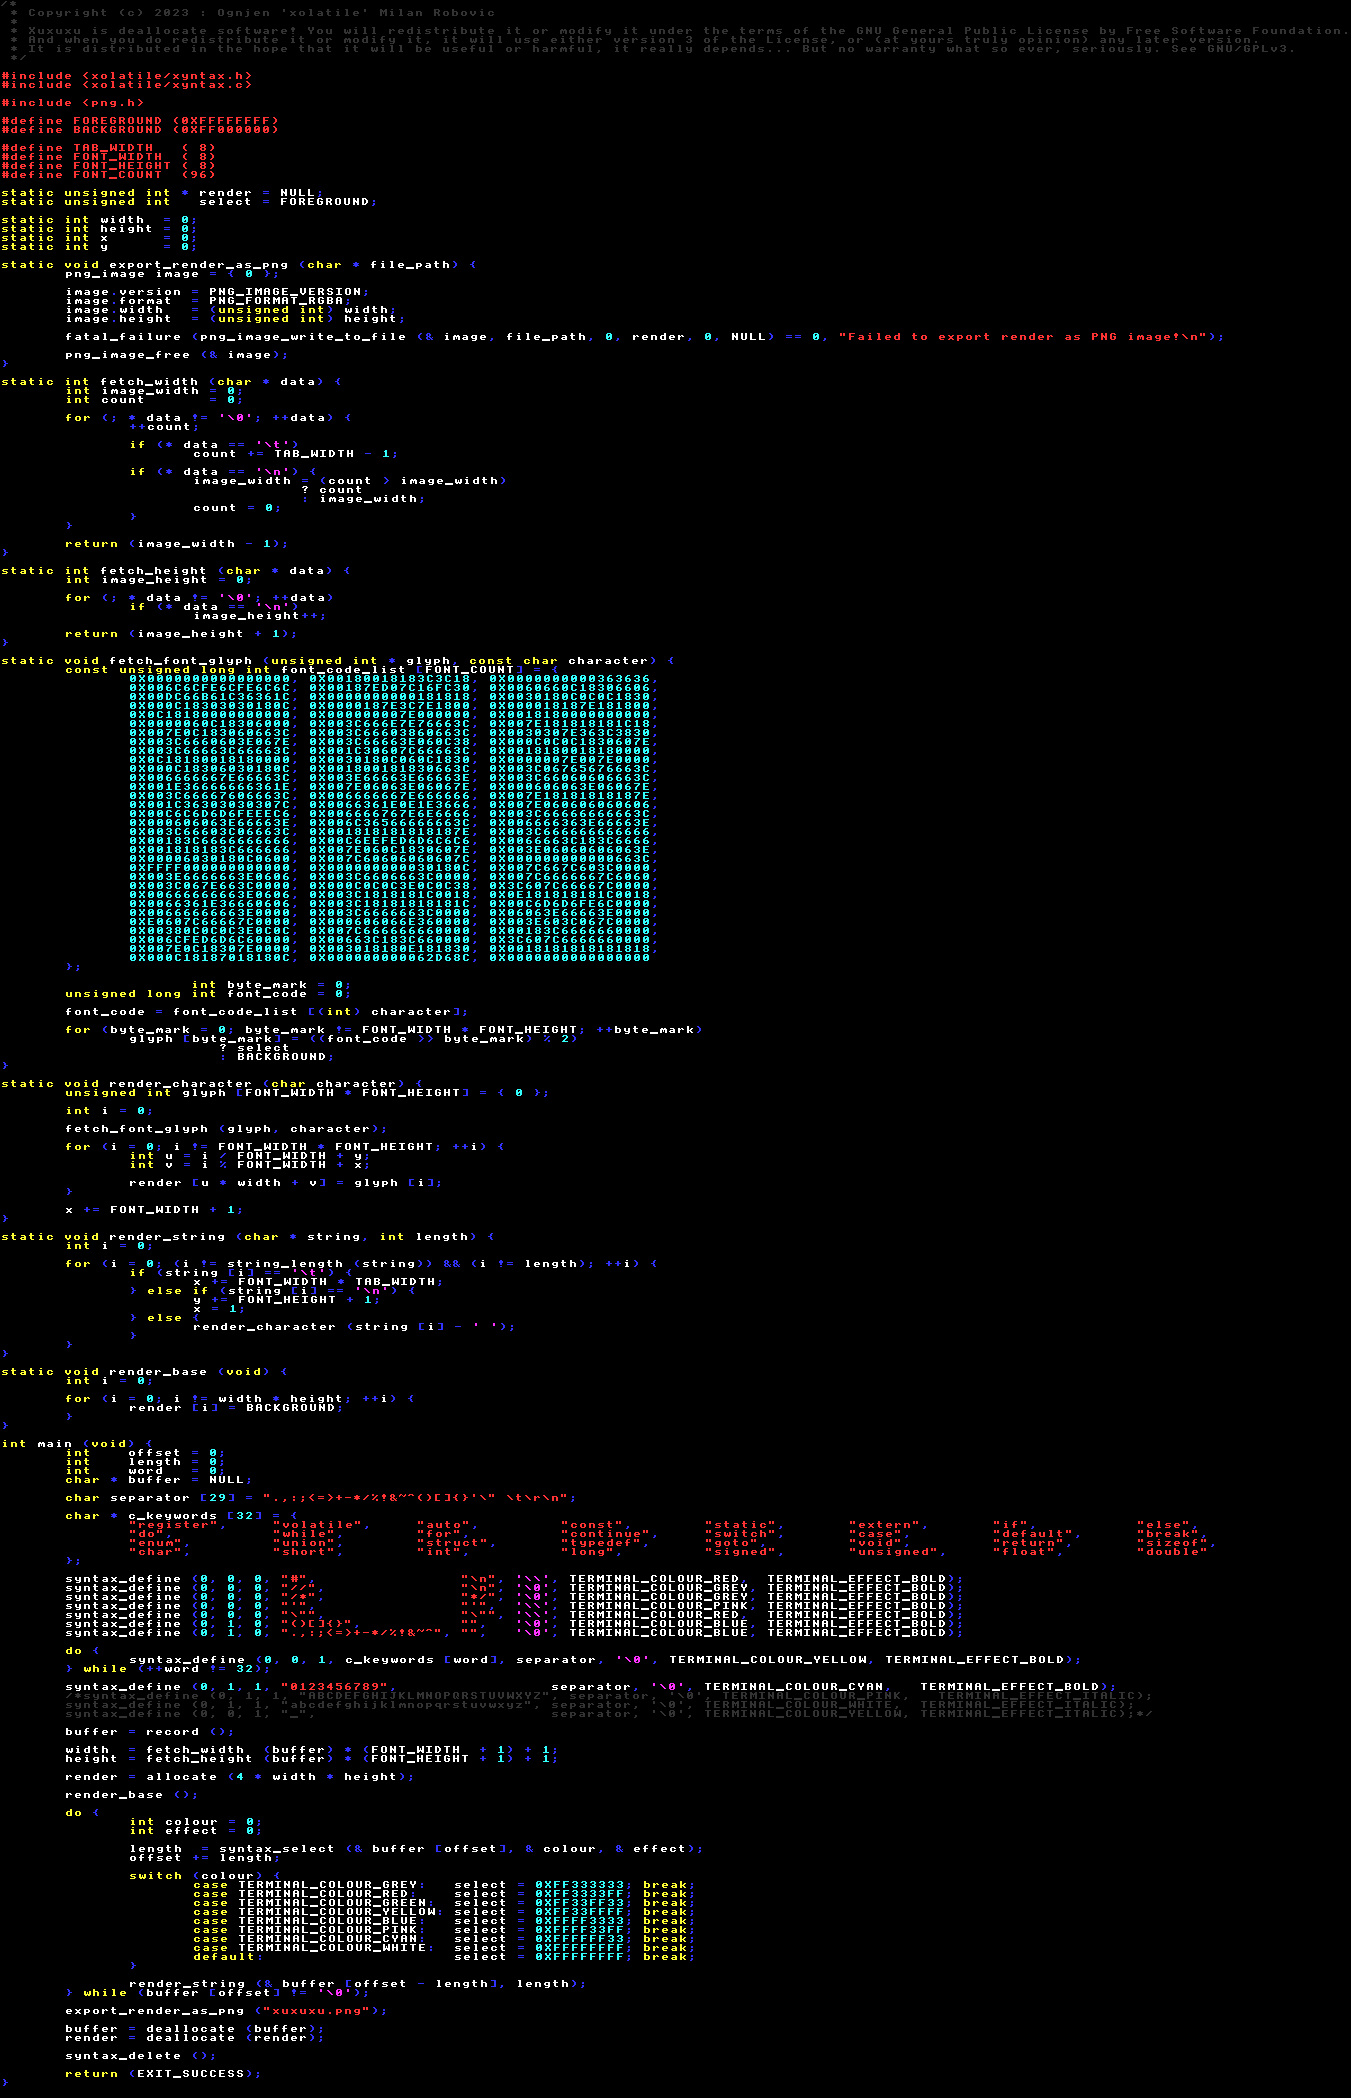Image resolution: width=1351 pixels, height=2098 pixels.
Task: Click the 'render_base ();' call in main
Action: coord(131,1795)
